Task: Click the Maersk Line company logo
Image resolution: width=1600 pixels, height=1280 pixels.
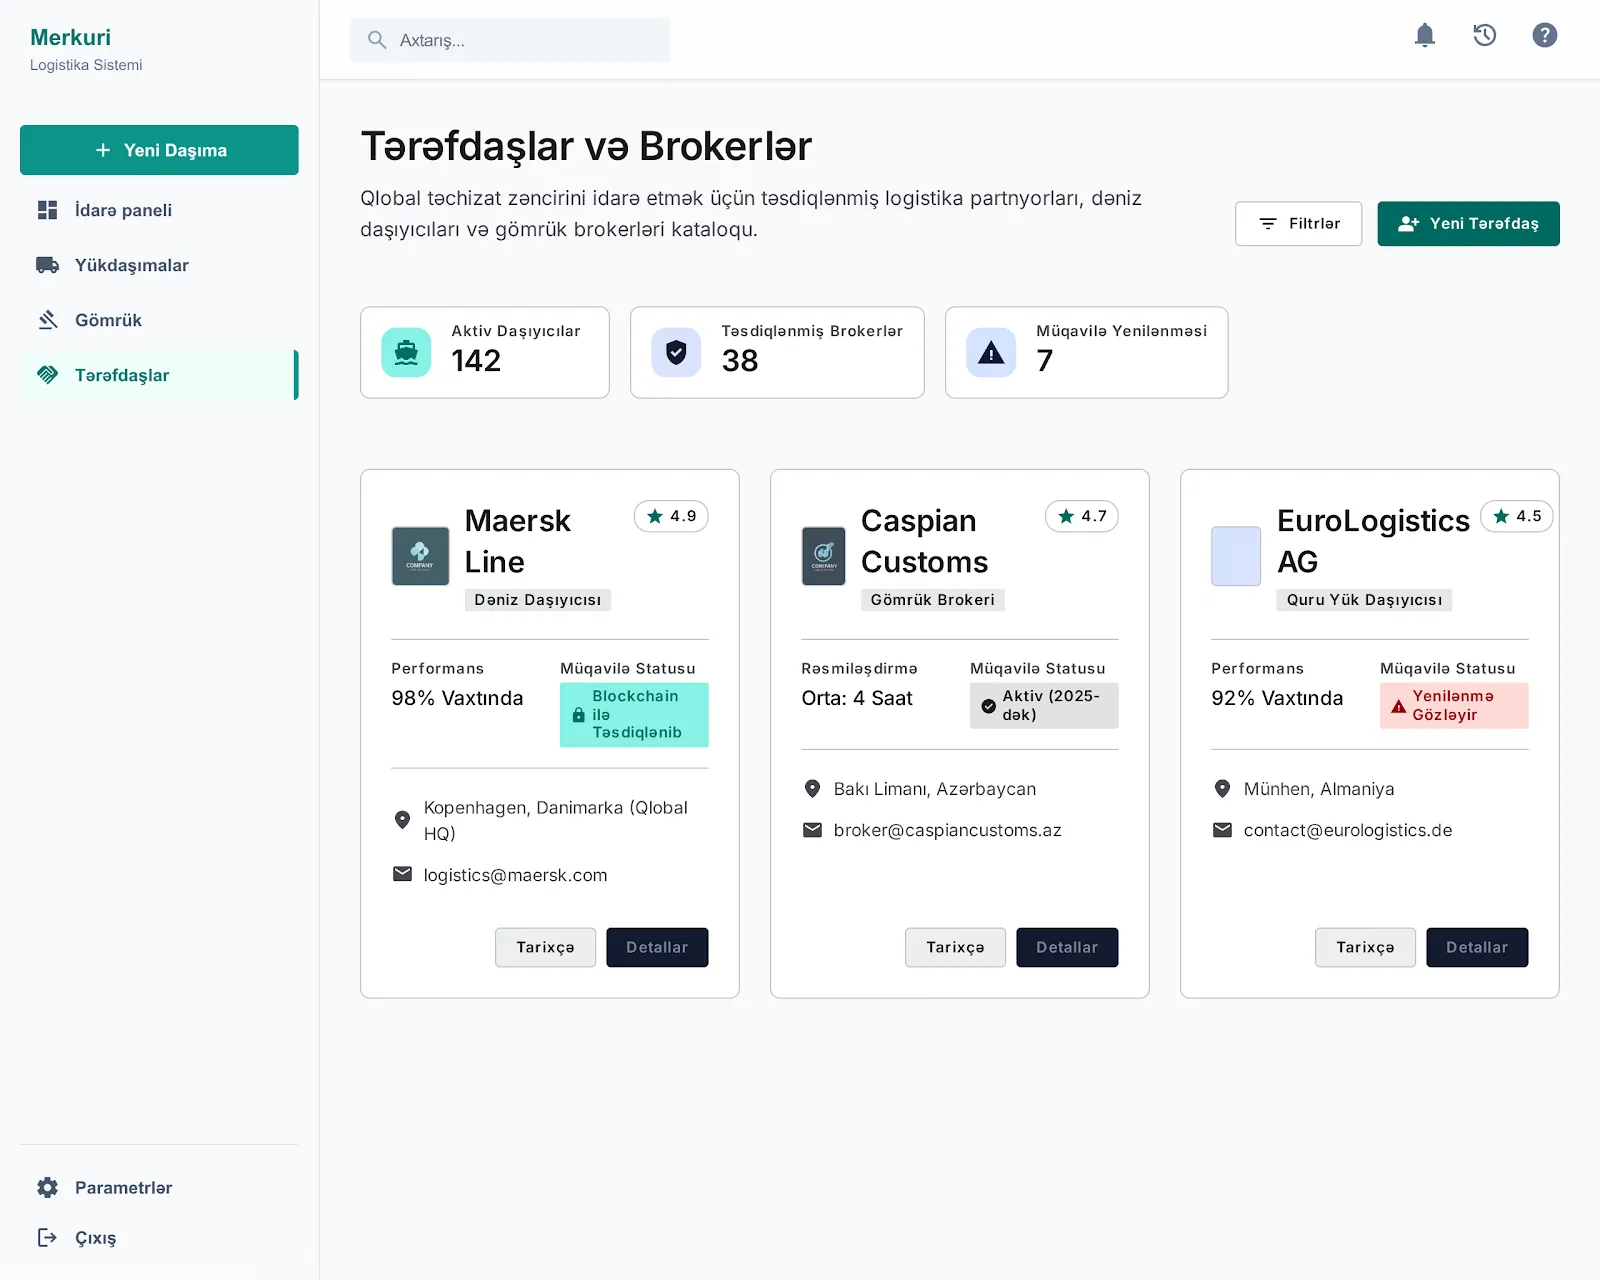Action: point(420,556)
